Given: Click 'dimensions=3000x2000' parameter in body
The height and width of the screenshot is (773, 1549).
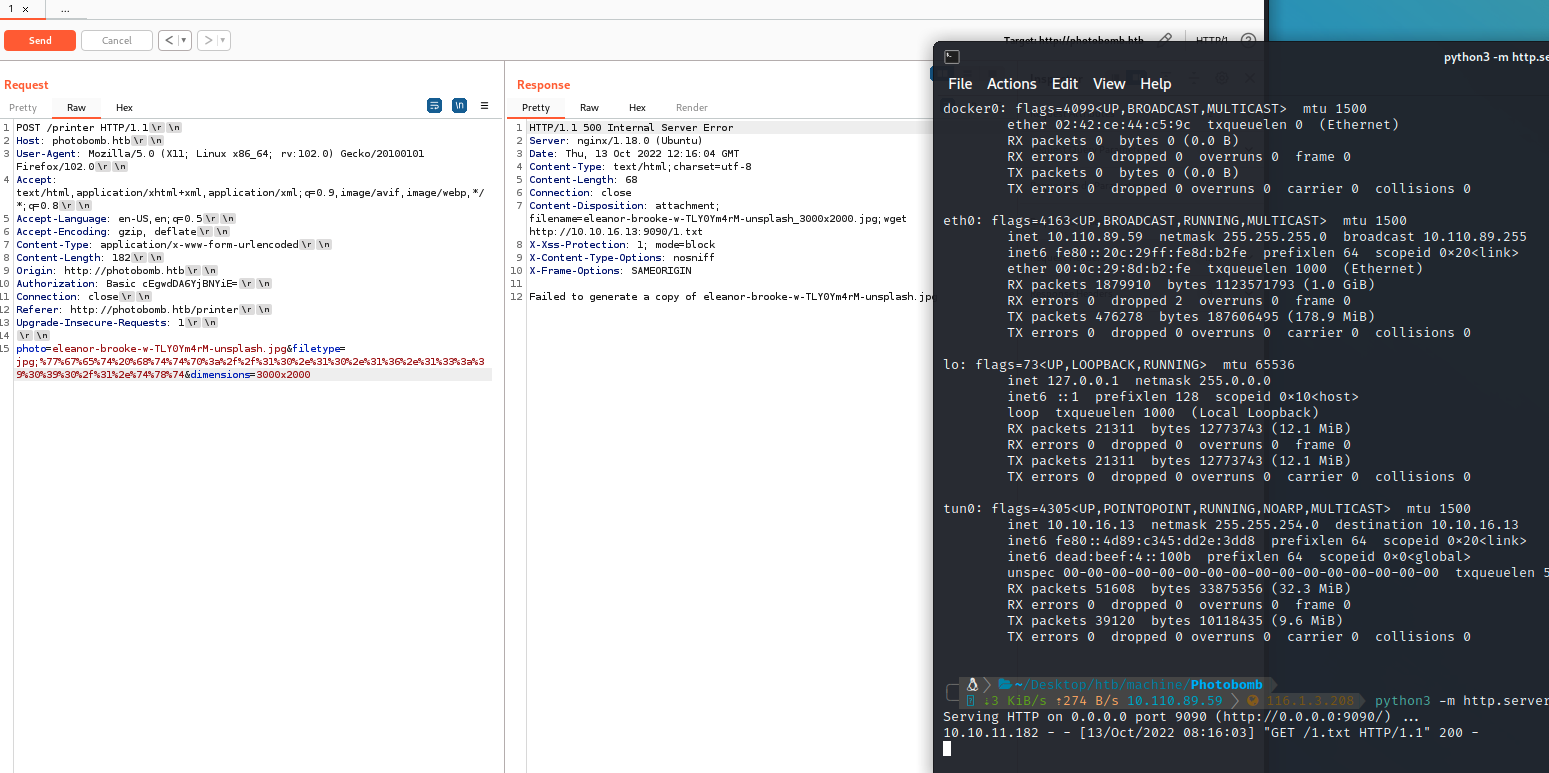Looking at the screenshot, I should pyautogui.click(x=249, y=375).
